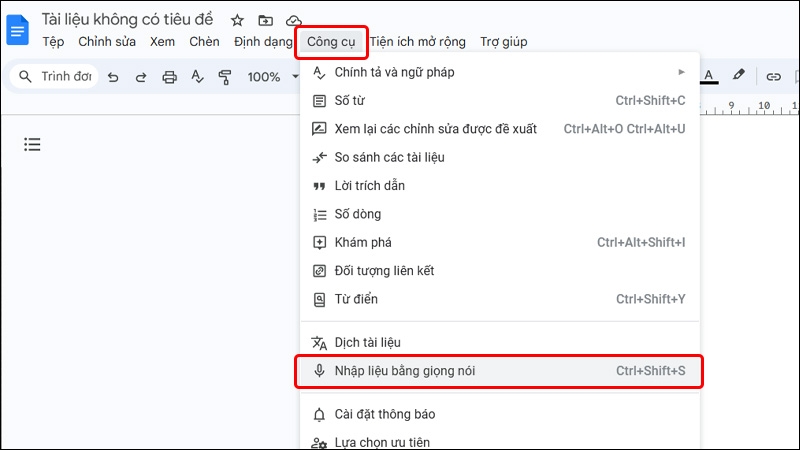This screenshot has width=800, height=450.
Task: Open Từ điển dictionary entry
Action: tap(500, 299)
